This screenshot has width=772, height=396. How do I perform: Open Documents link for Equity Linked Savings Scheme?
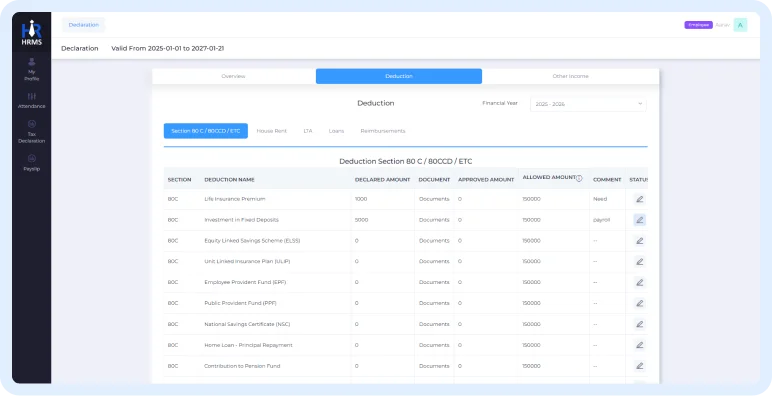point(434,241)
